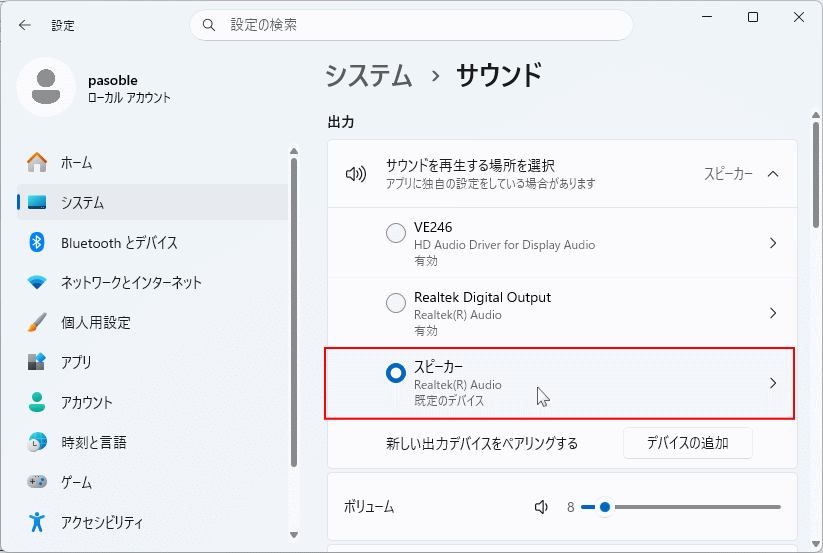Maximize the settings window

click(x=753, y=17)
